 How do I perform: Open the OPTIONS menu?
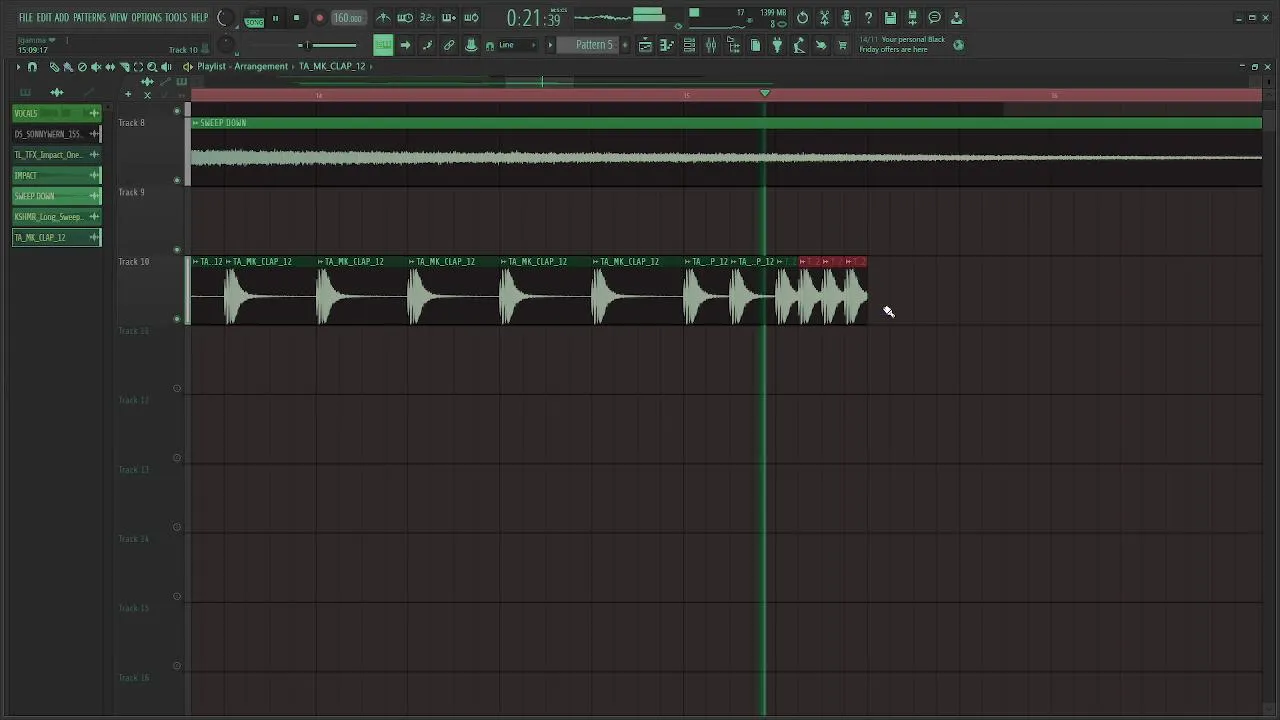(x=146, y=18)
